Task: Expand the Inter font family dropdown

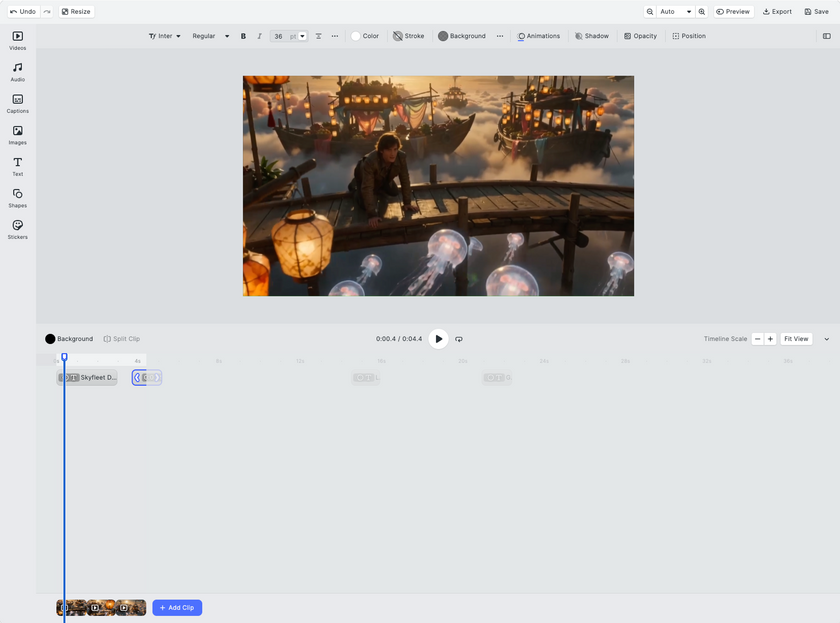Action: coord(164,36)
